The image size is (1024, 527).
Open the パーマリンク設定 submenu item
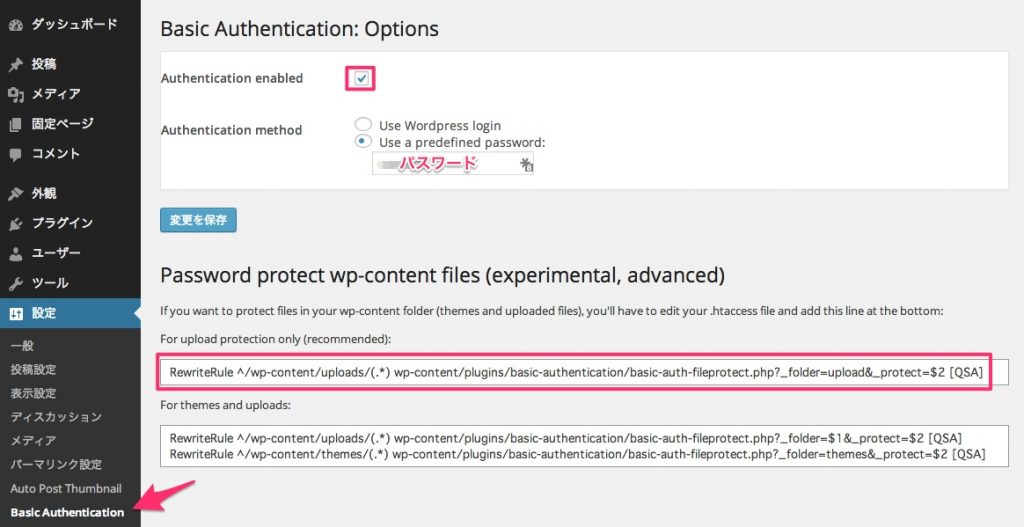coord(56,464)
